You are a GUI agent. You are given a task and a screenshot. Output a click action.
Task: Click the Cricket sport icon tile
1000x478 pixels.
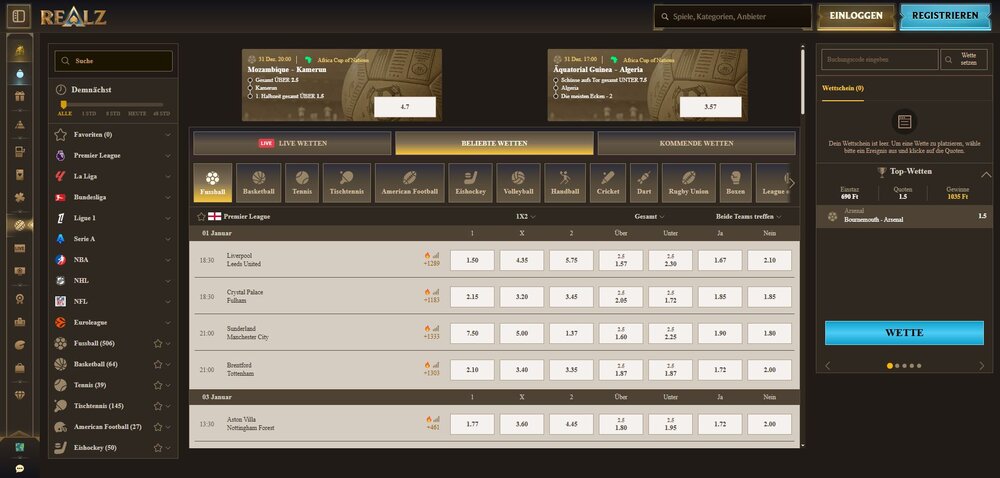(x=608, y=183)
